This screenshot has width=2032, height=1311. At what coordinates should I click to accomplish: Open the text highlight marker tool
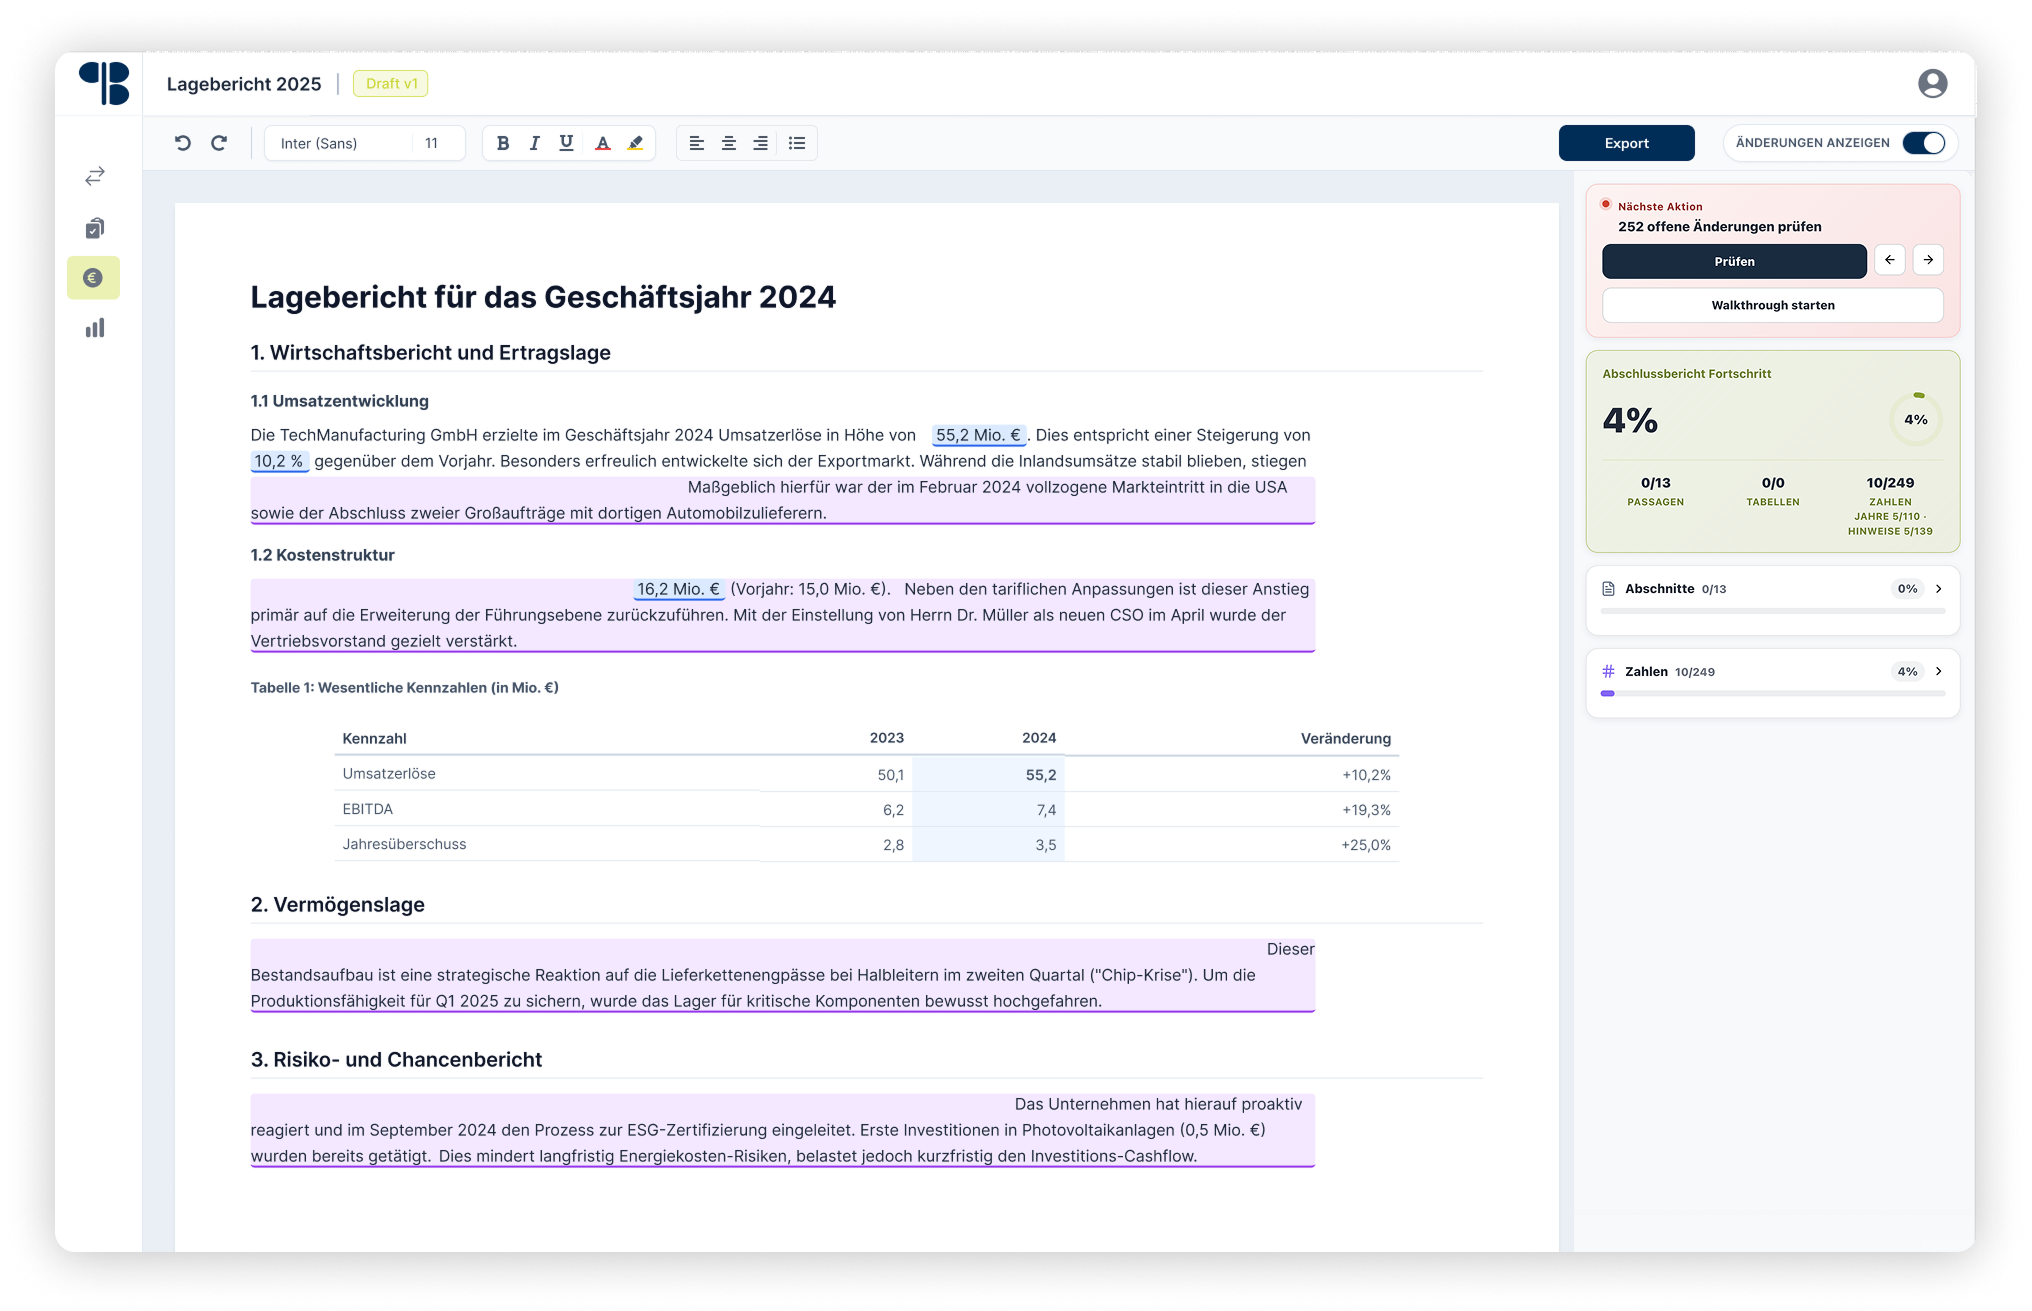[x=635, y=143]
